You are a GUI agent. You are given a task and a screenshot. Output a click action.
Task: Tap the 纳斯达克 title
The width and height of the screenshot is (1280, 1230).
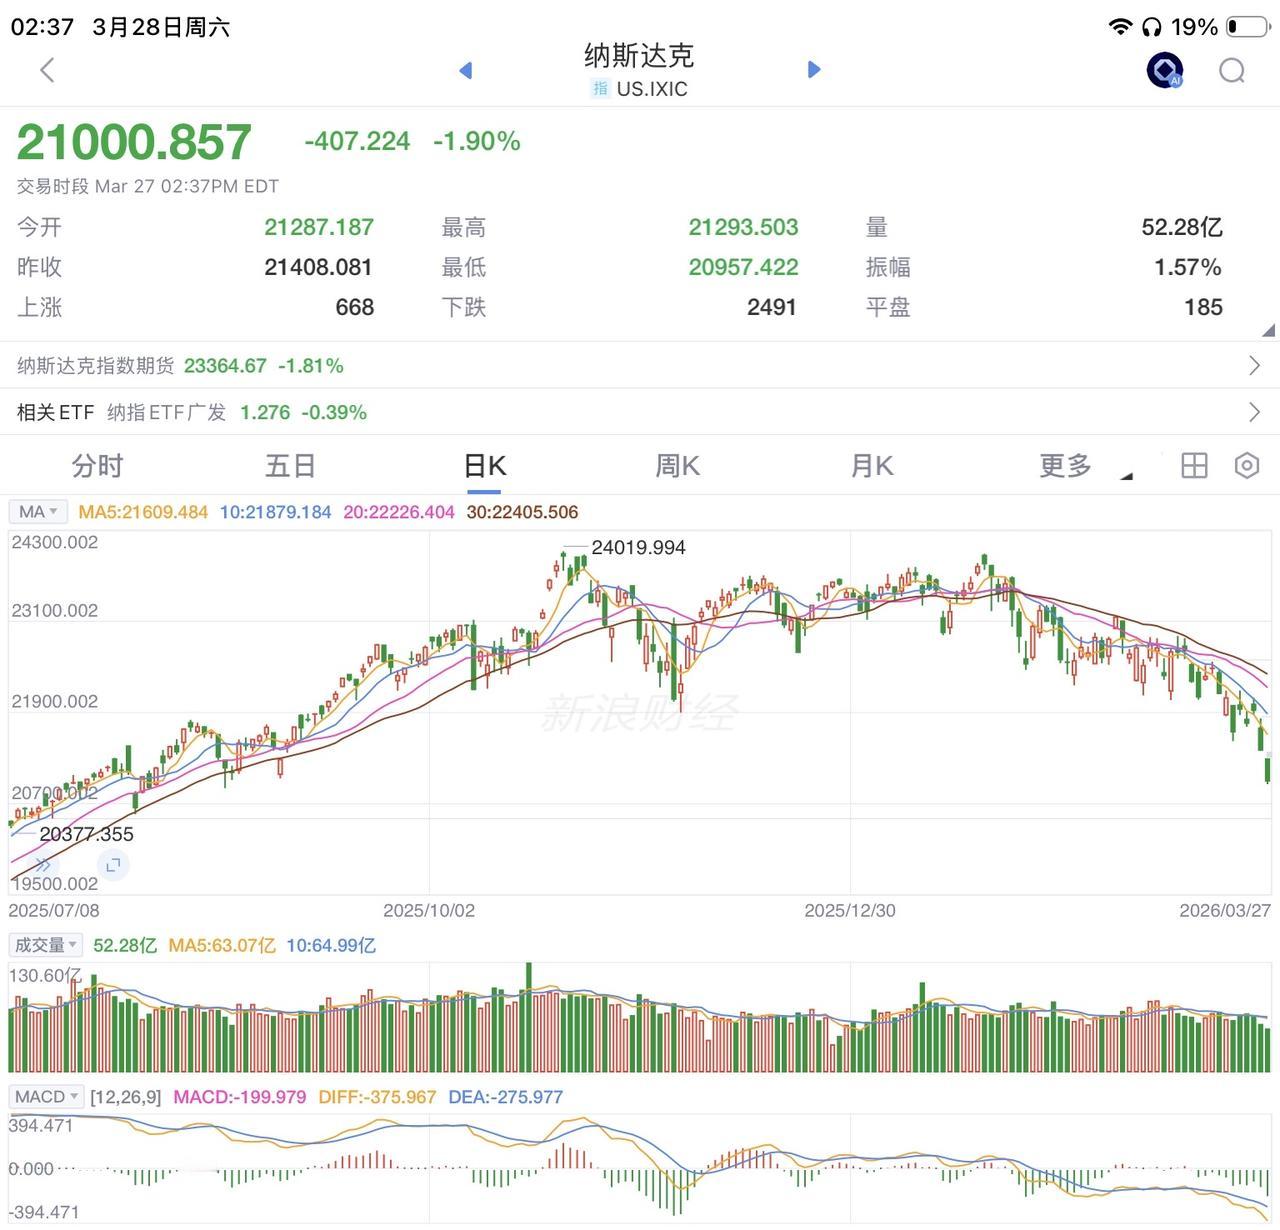[639, 55]
